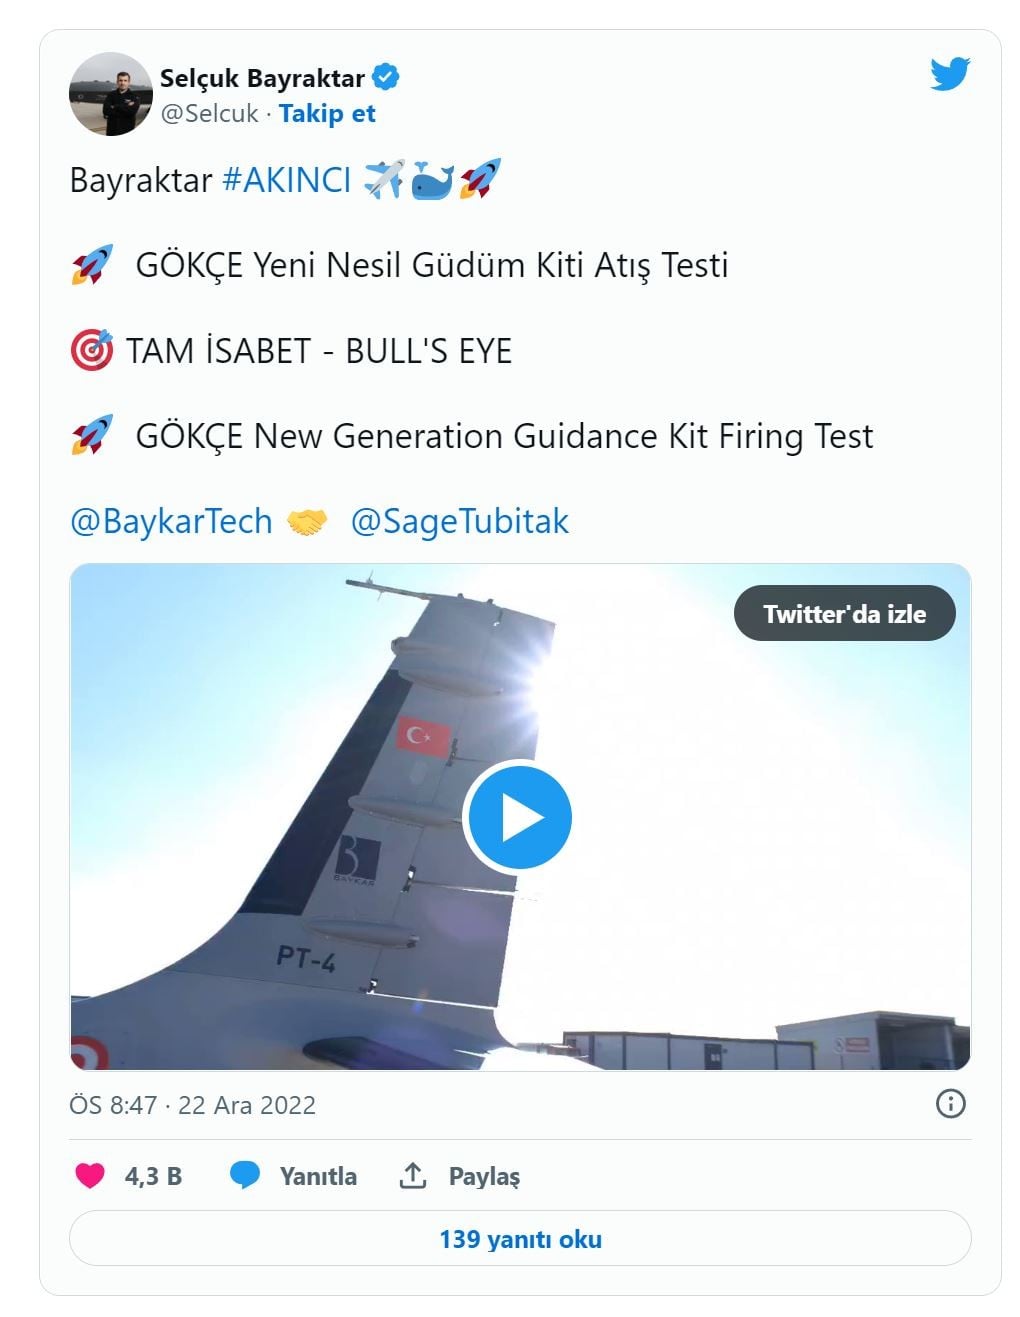Click the Twitter bird logo
This screenshot has height=1317, width=1020.
coord(949,75)
